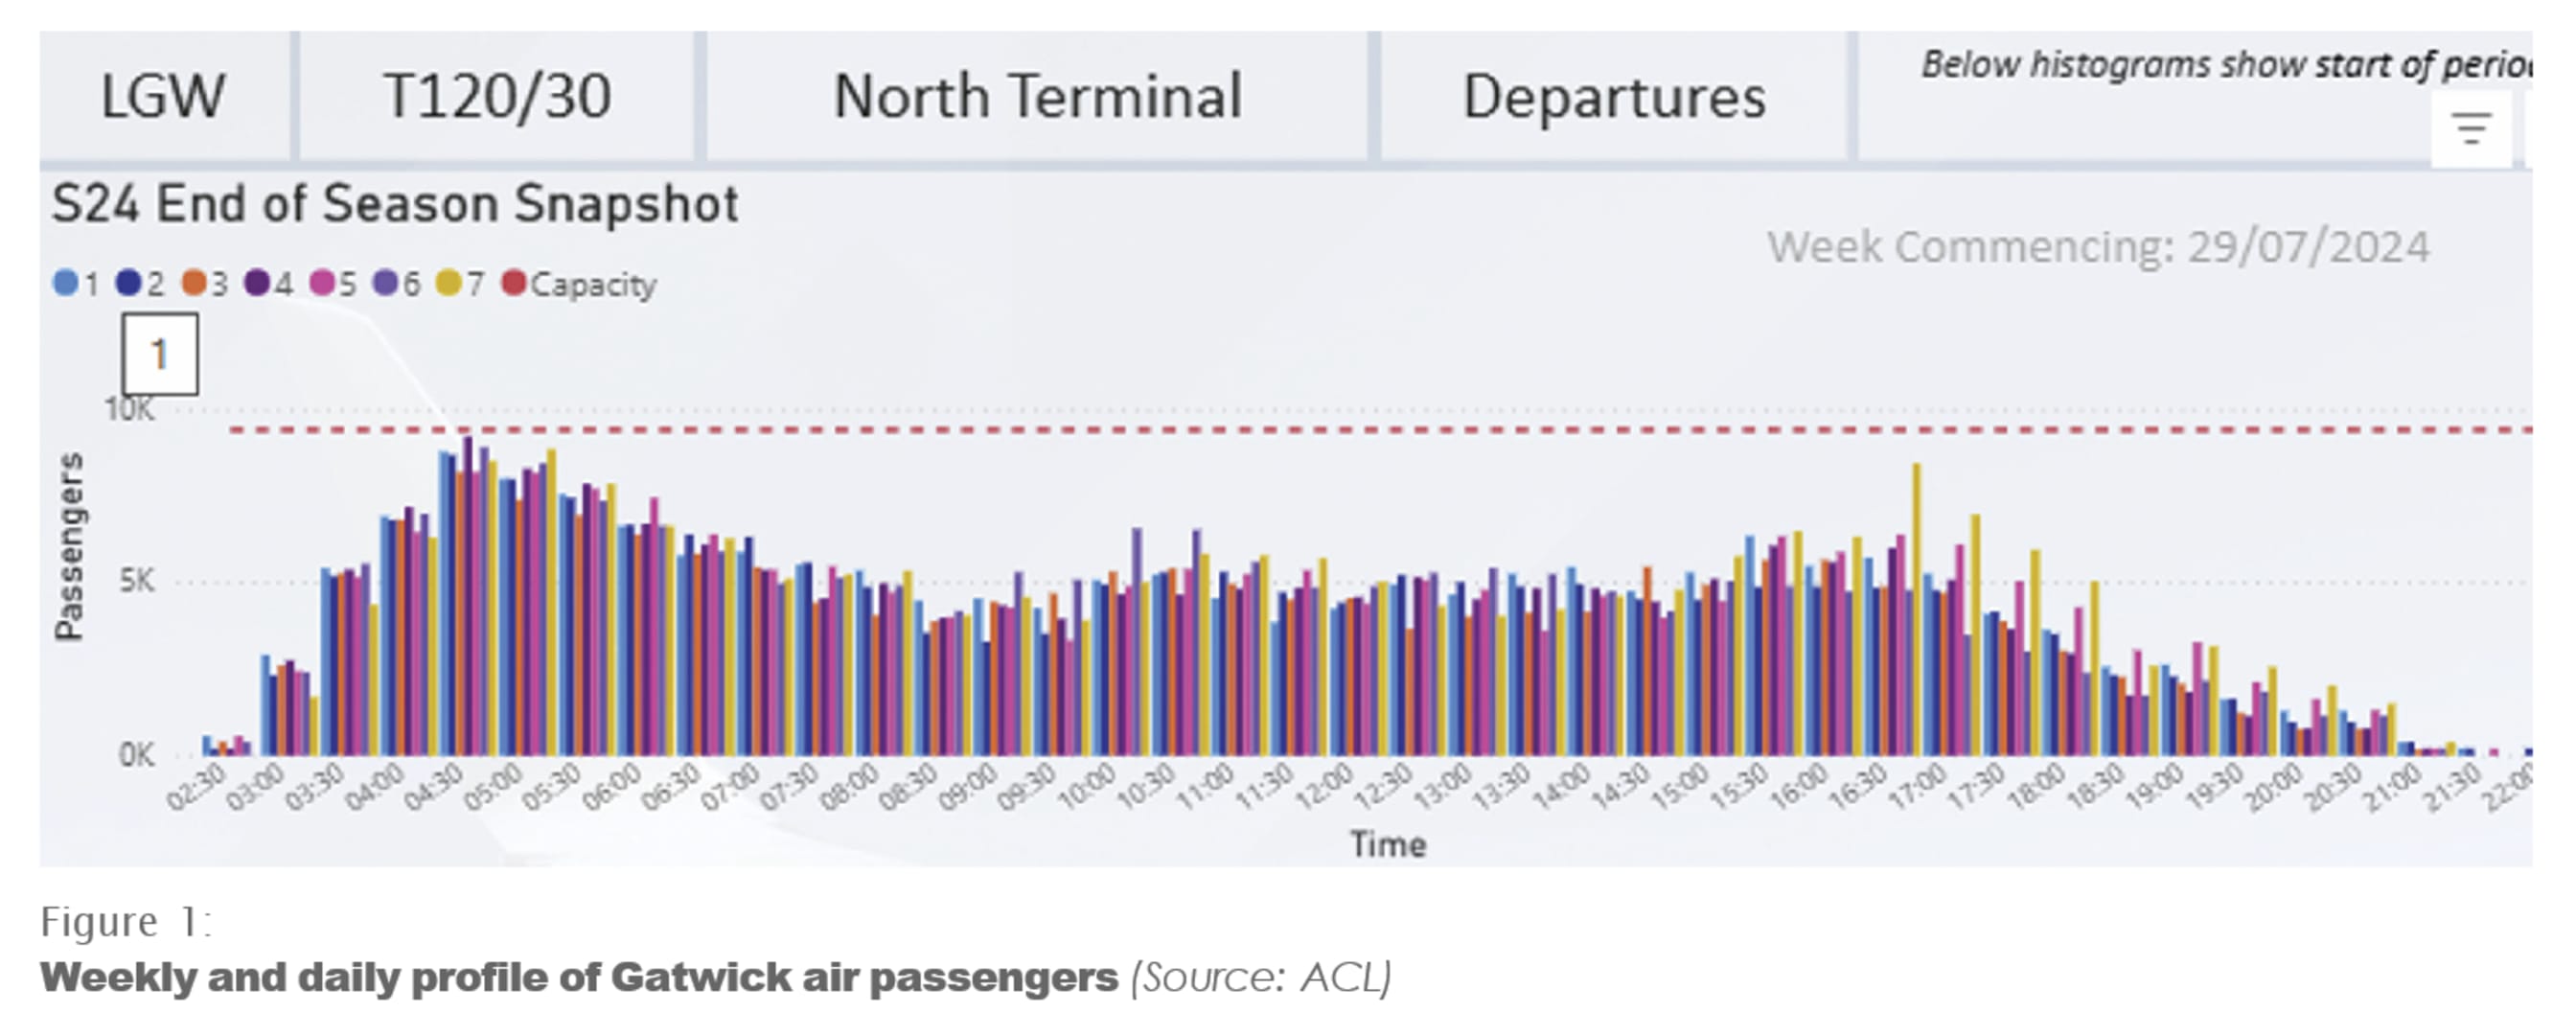
Task: Click the red dashed capacity line
Action: [1300, 430]
